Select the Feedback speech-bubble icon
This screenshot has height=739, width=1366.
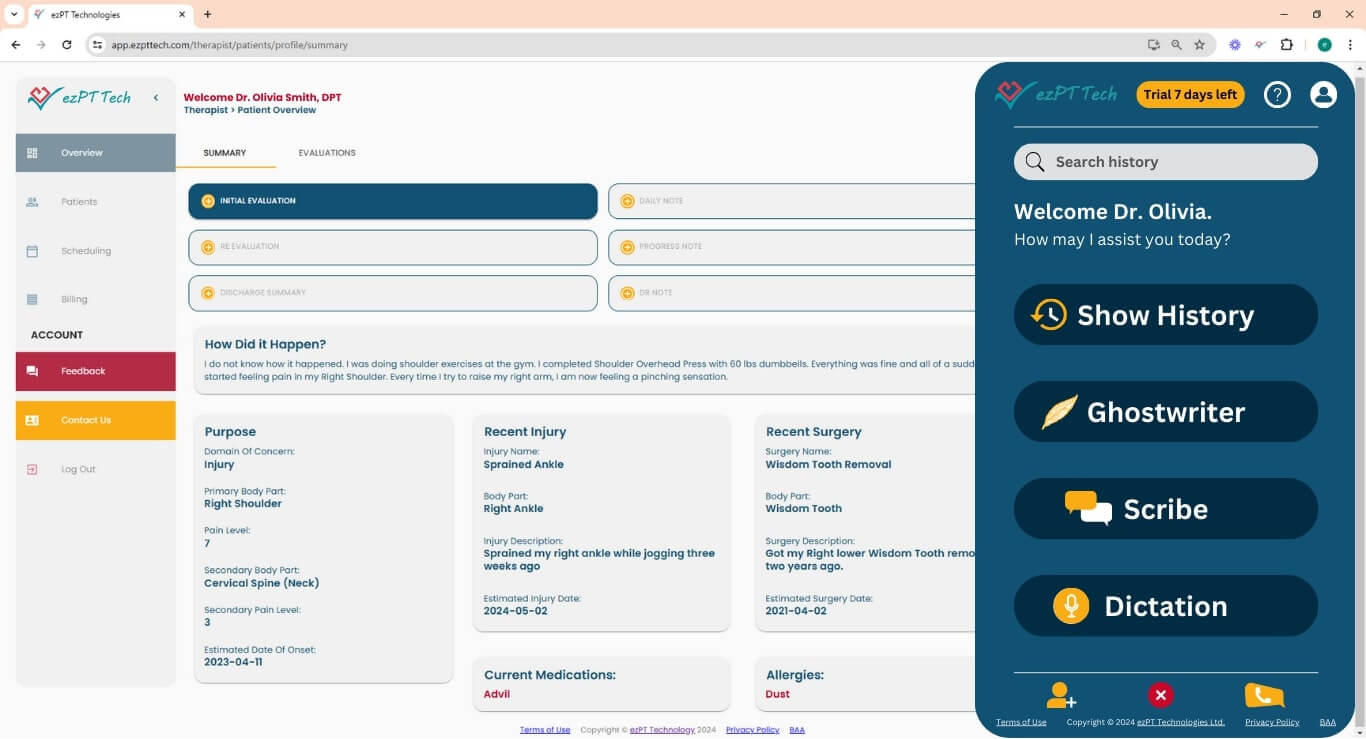tap(34, 370)
